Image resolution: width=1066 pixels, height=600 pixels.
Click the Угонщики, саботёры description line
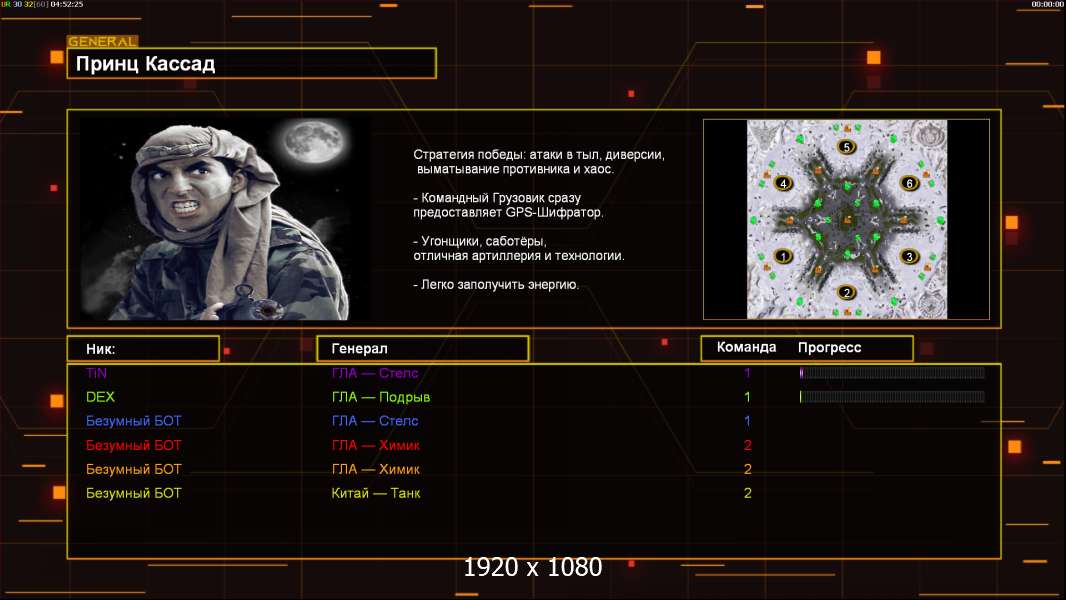(x=519, y=248)
